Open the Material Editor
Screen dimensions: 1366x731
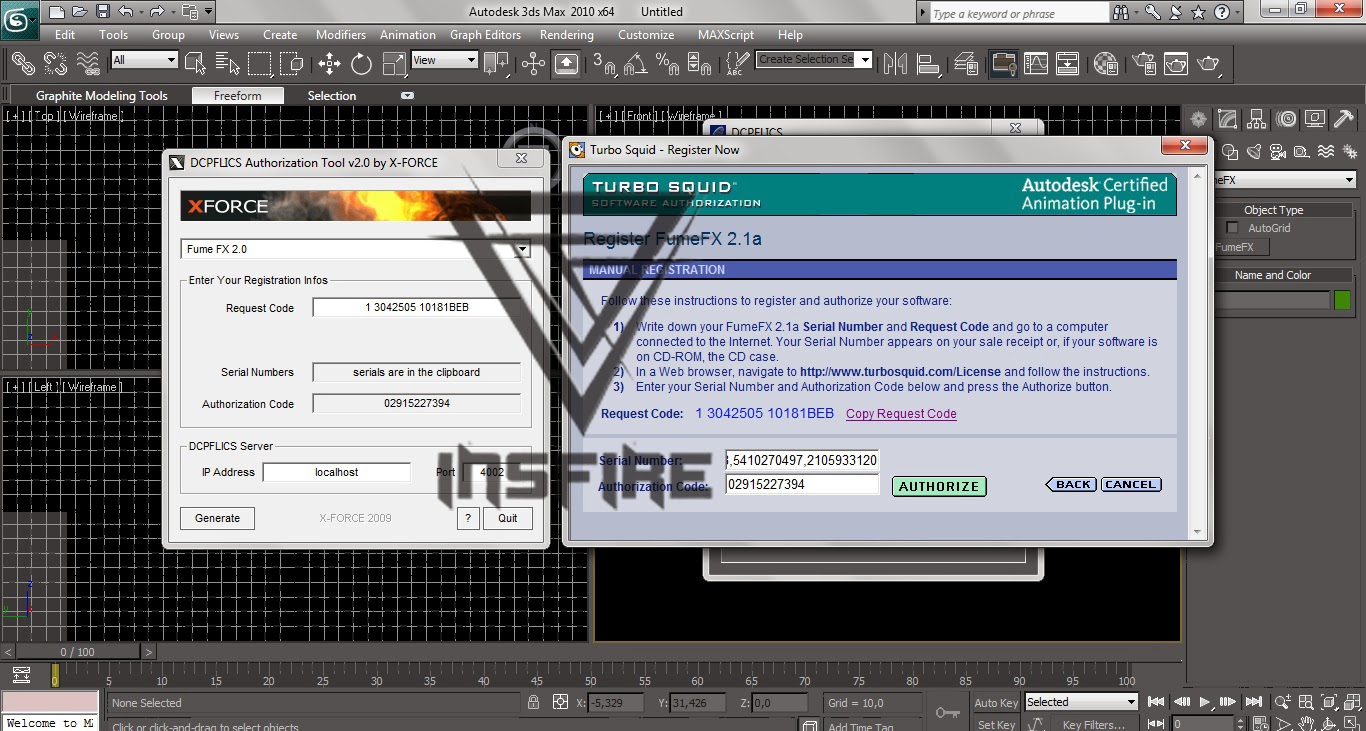point(1106,64)
